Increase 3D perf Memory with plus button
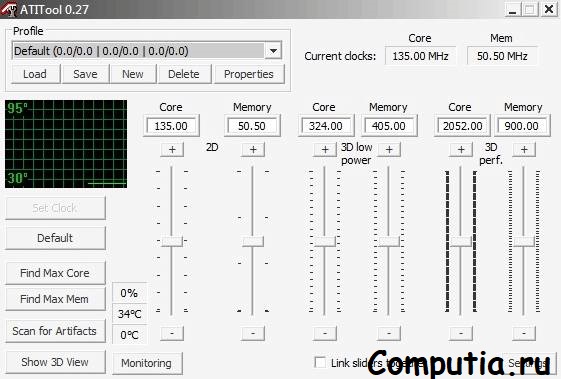561x379 pixels. point(524,150)
